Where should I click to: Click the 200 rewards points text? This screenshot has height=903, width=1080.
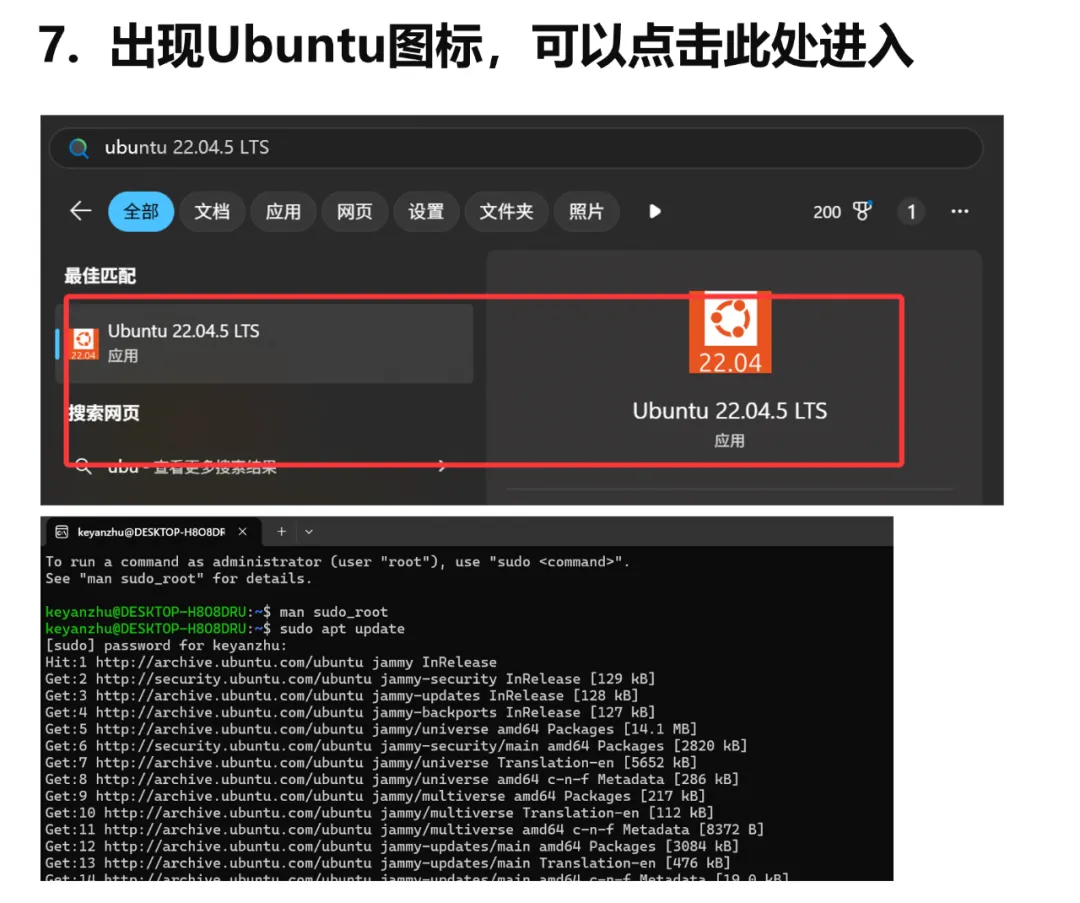tap(827, 212)
